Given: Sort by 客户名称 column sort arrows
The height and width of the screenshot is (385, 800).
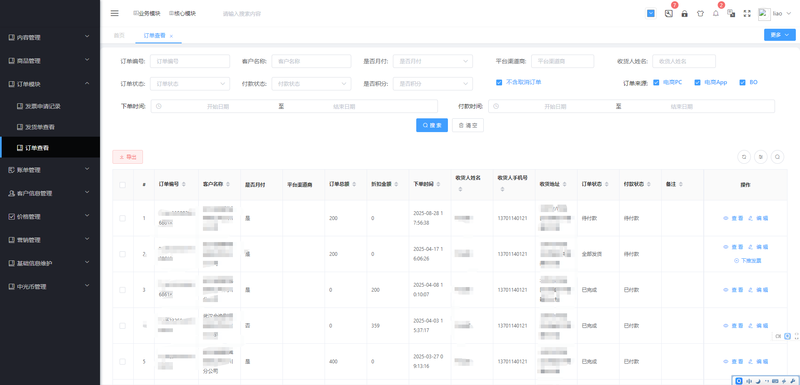Looking at the screenshot, I should (x=228, y=184).
